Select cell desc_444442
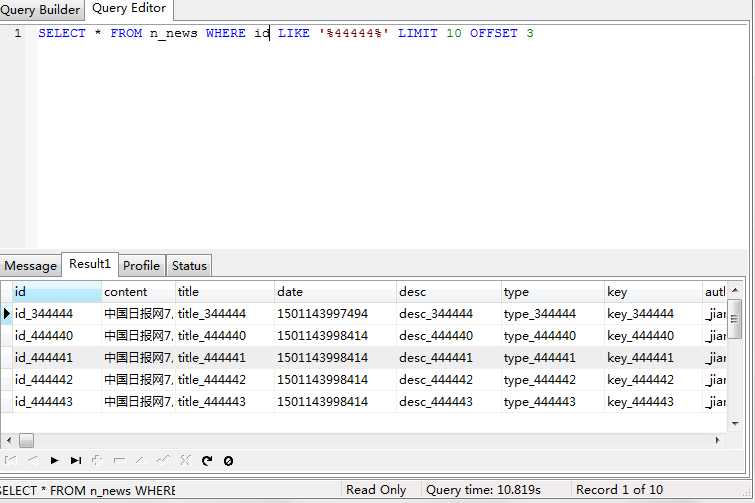The height and width of the screenshot is (503, 755). [449, 380]
